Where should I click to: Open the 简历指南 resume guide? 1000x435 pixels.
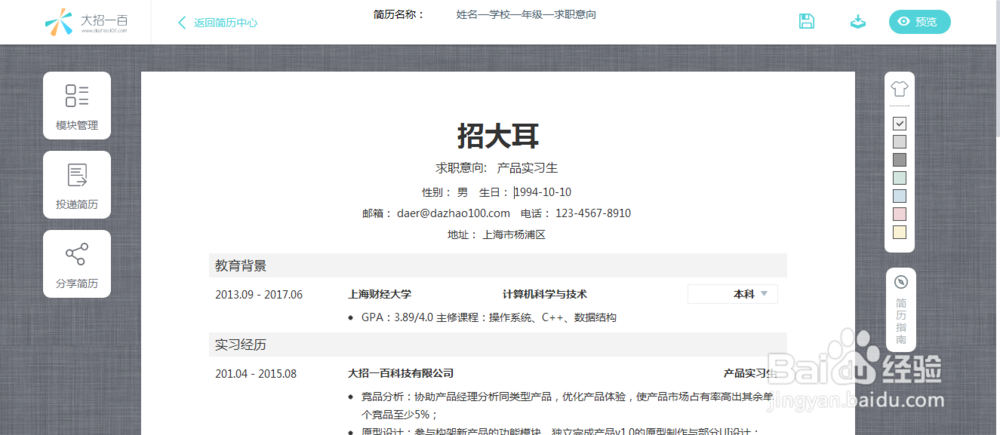[901, 309]
